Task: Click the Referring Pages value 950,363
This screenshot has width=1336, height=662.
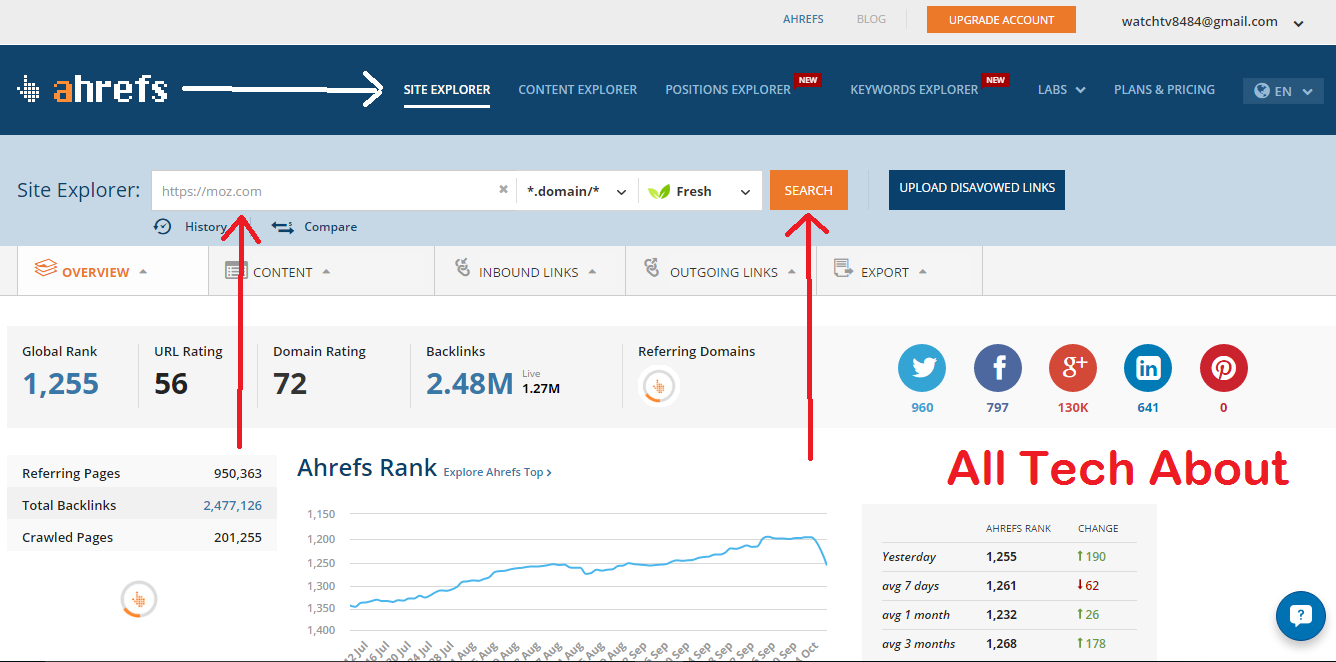Action: point(238,473)
